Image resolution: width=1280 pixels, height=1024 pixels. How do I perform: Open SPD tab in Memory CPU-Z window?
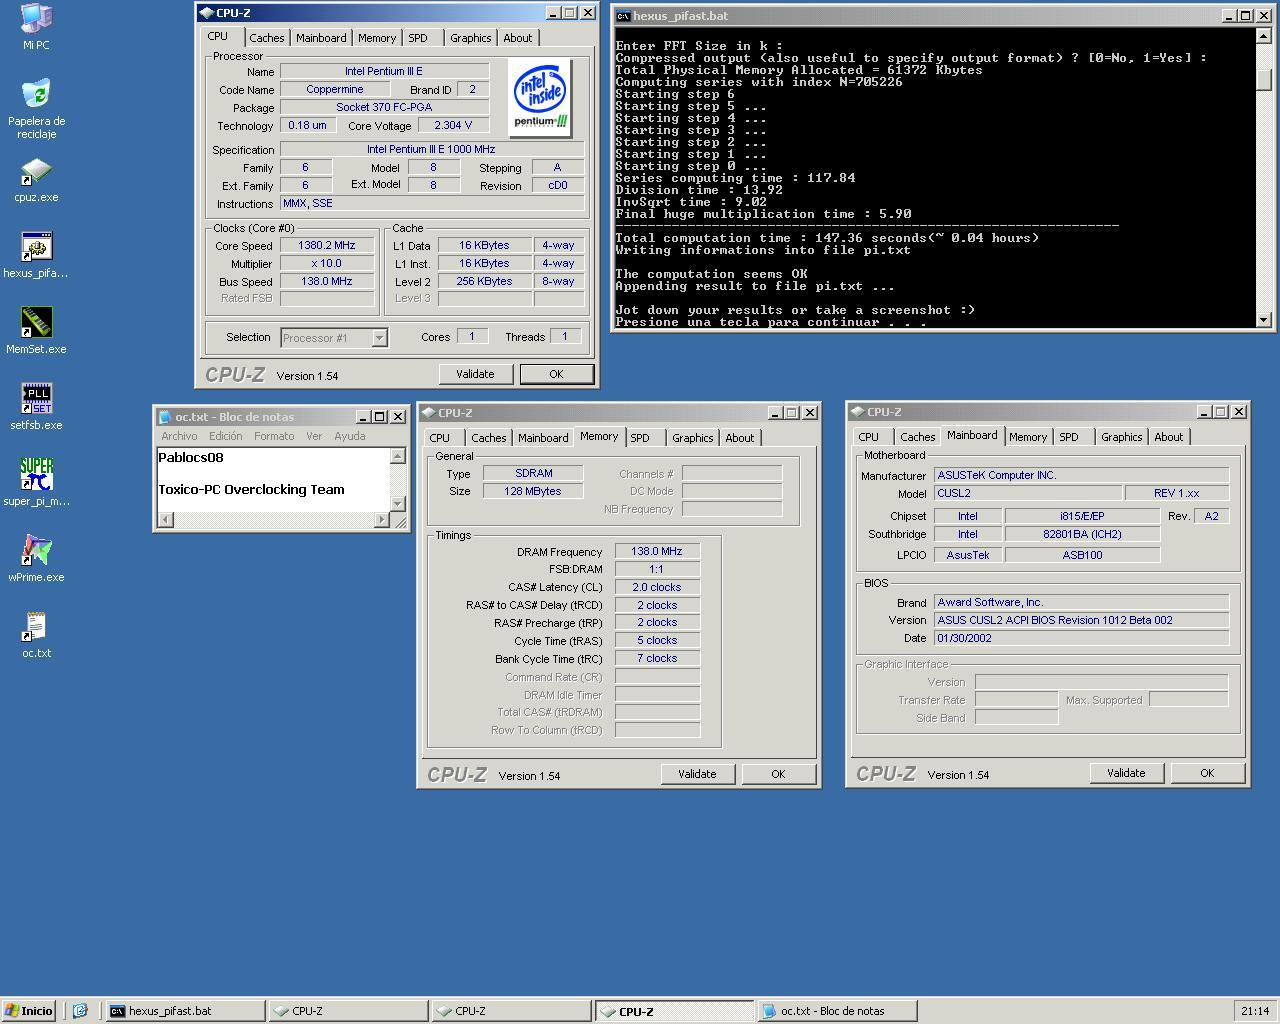(640, 438)
